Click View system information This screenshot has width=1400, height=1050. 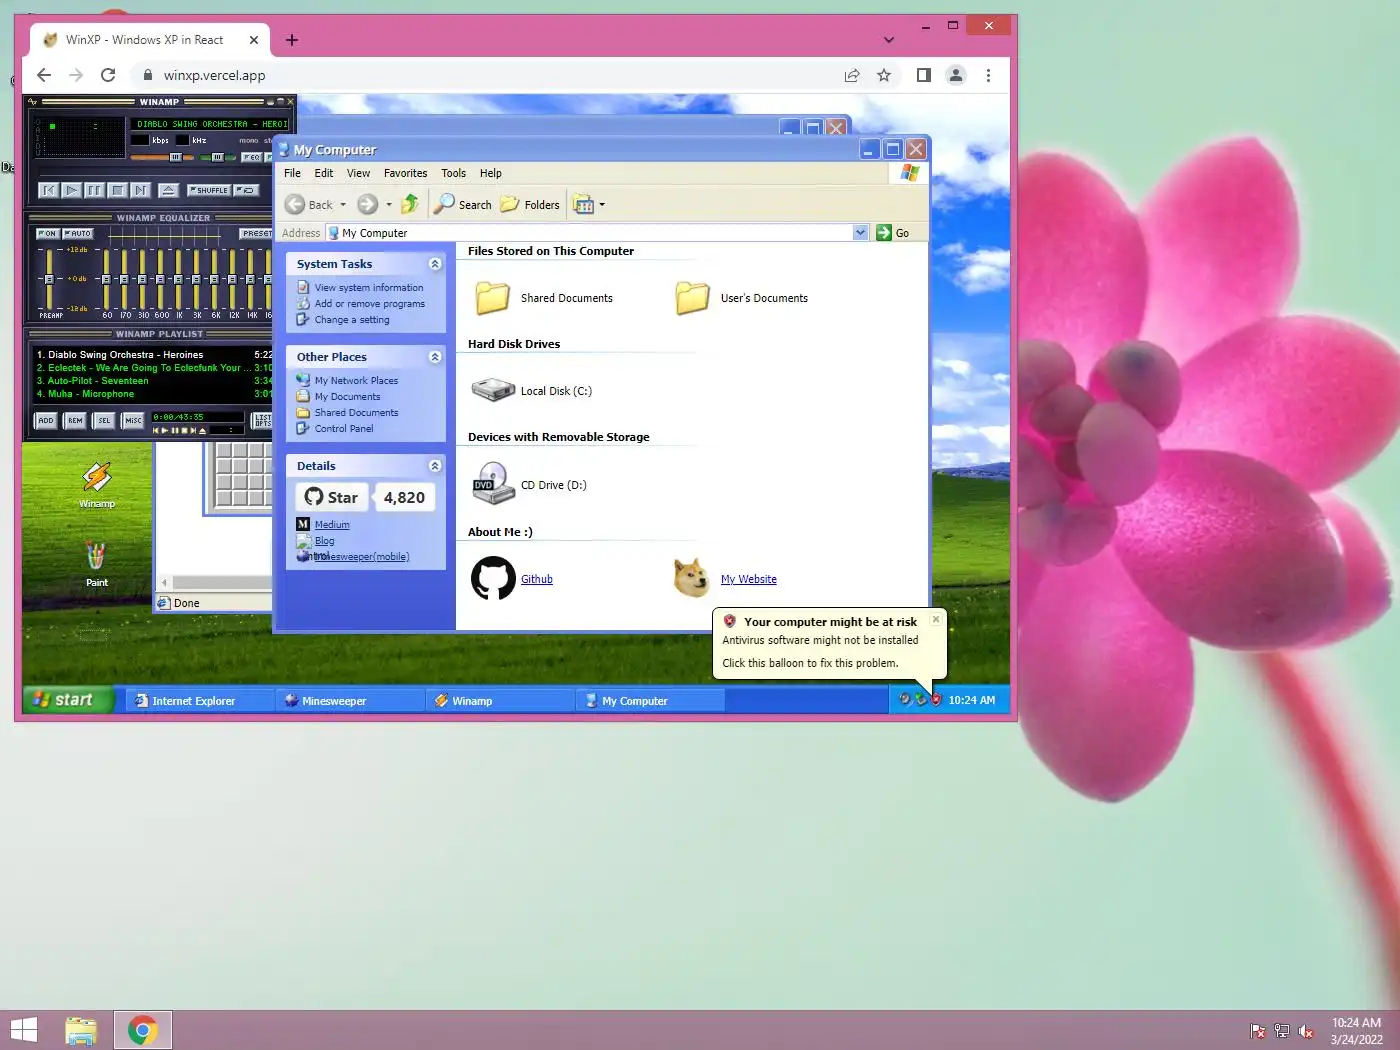pyautogui.click(x=369, y=288)
